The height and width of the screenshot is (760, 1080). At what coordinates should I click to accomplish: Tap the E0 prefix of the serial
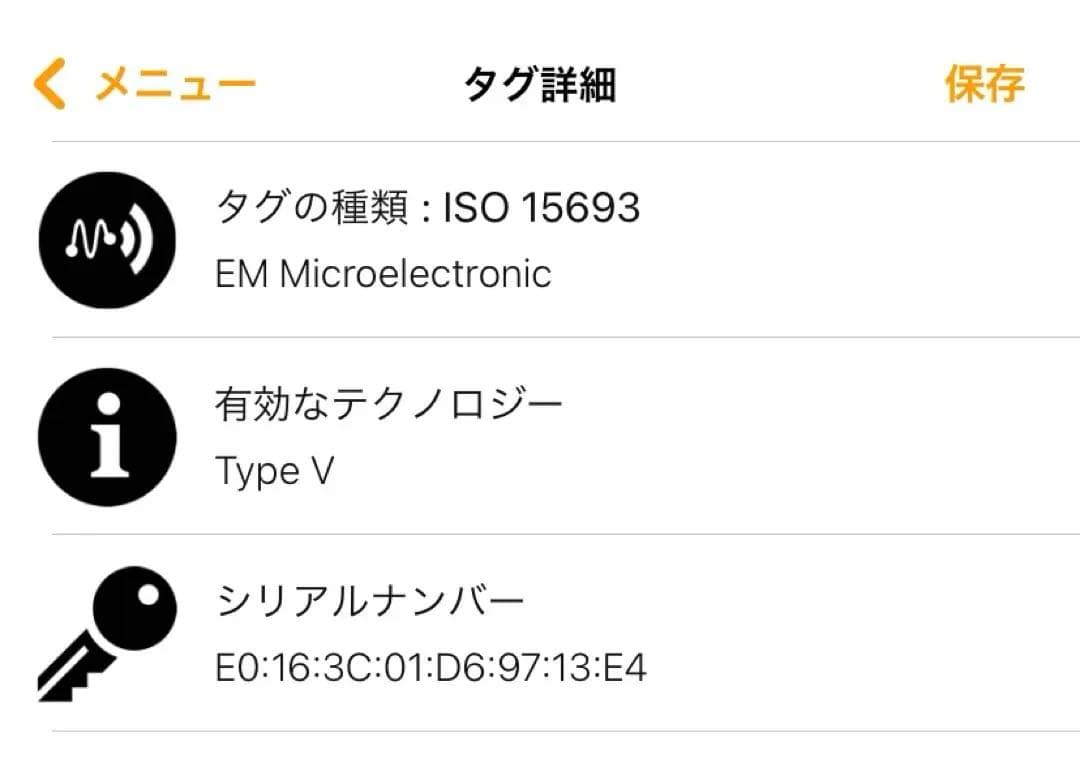(235, 667)
